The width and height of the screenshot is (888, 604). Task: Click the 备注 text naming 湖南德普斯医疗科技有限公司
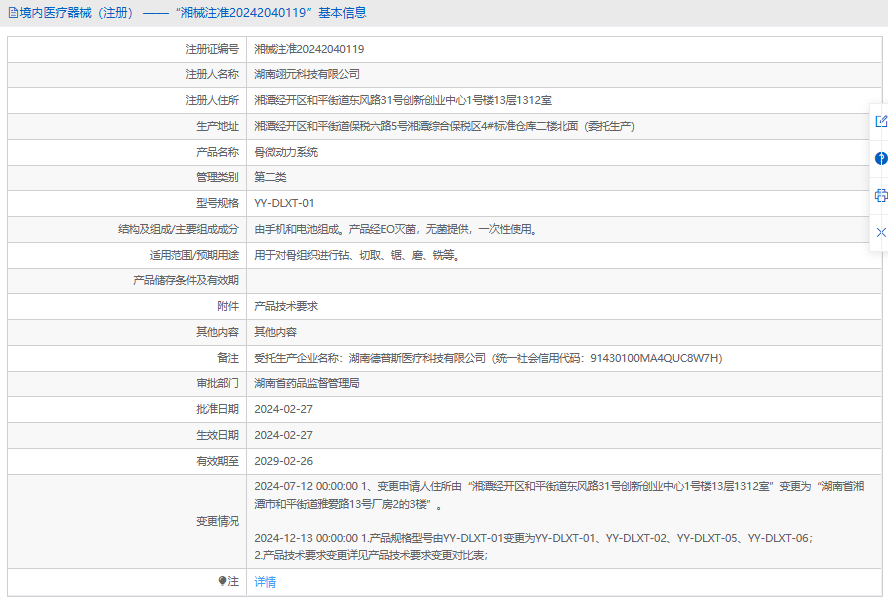coord(488,358)
